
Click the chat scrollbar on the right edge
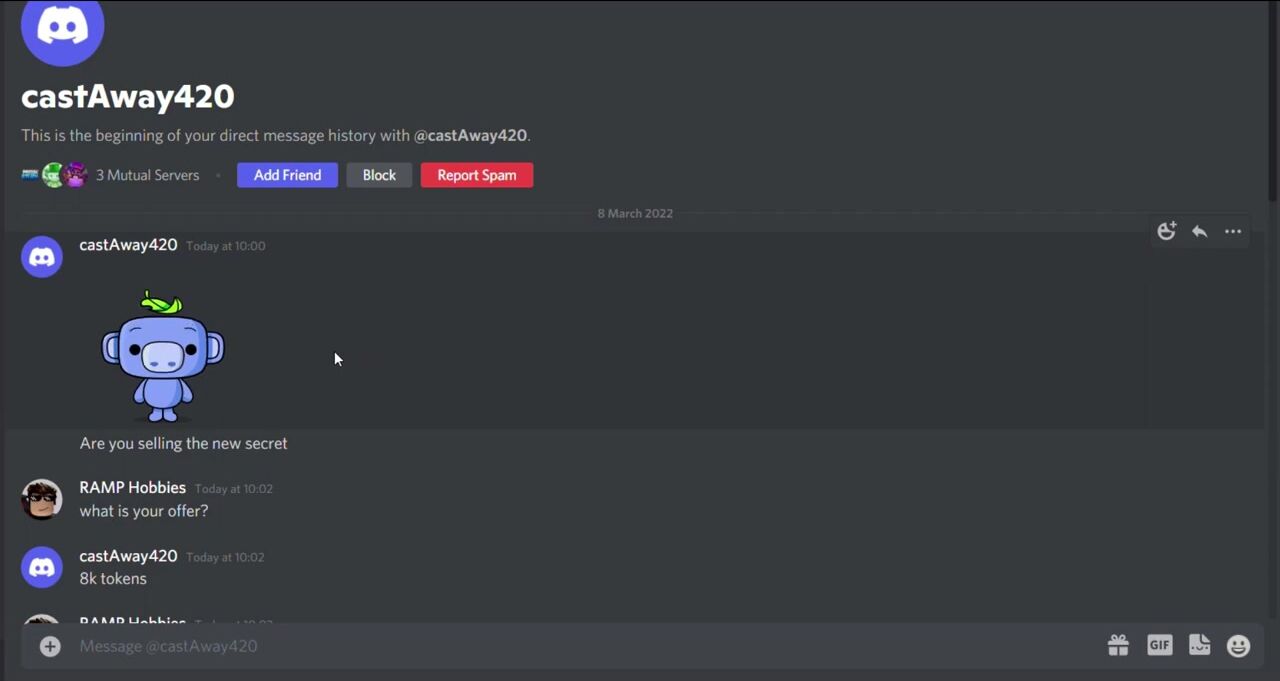(x=1272, y=100)
